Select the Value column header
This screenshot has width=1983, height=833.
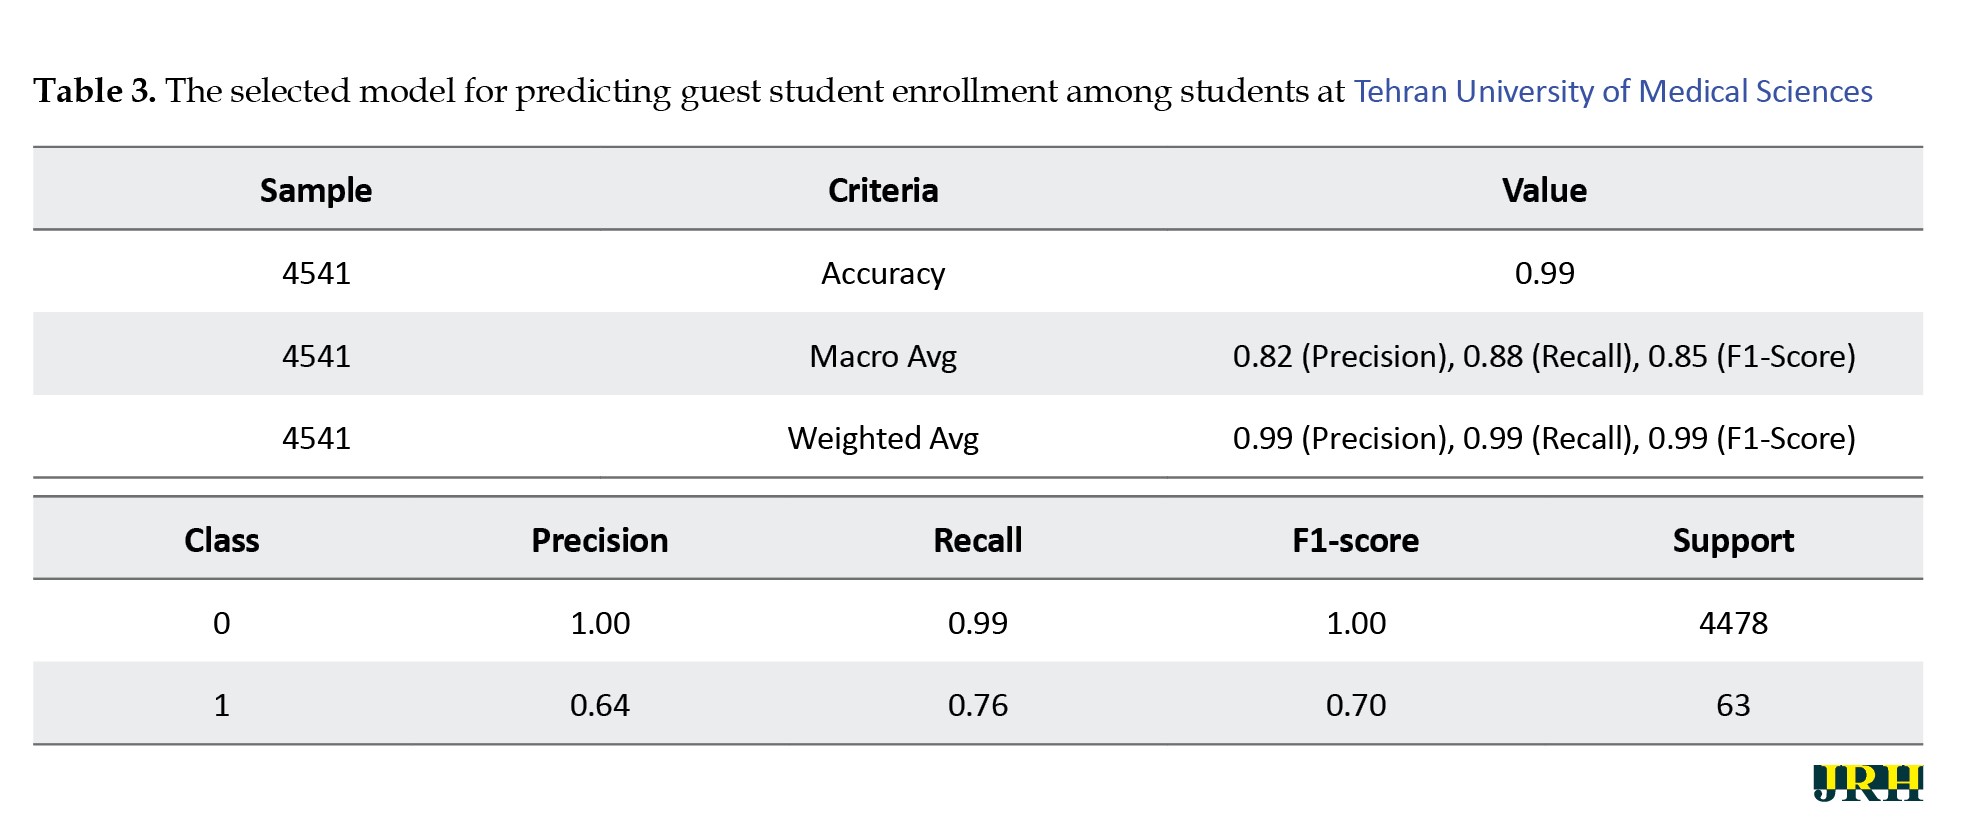click(x=1544, y=190)
